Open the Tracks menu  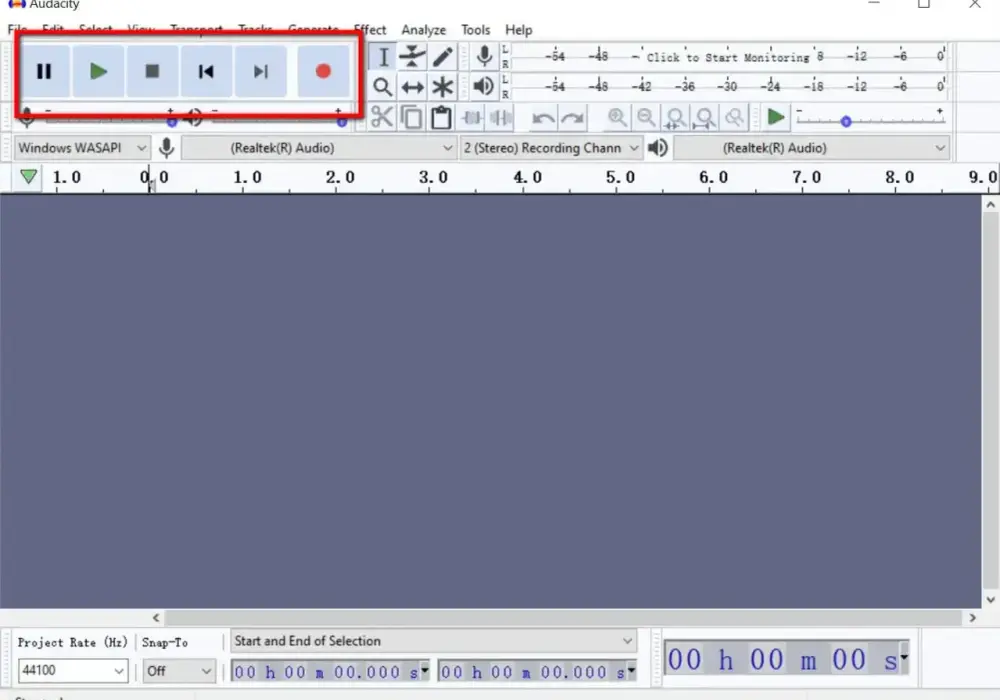click(x=255, y=30)
